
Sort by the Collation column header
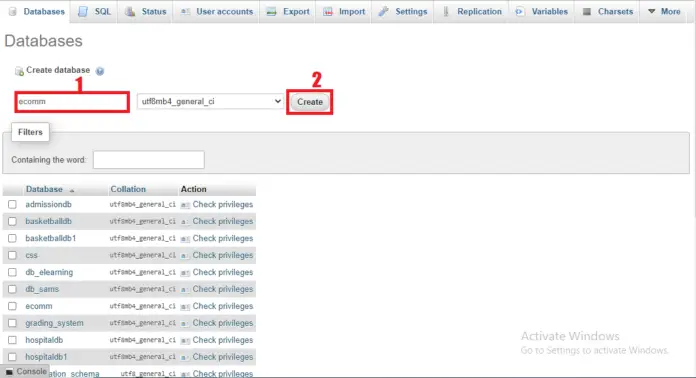128,189
